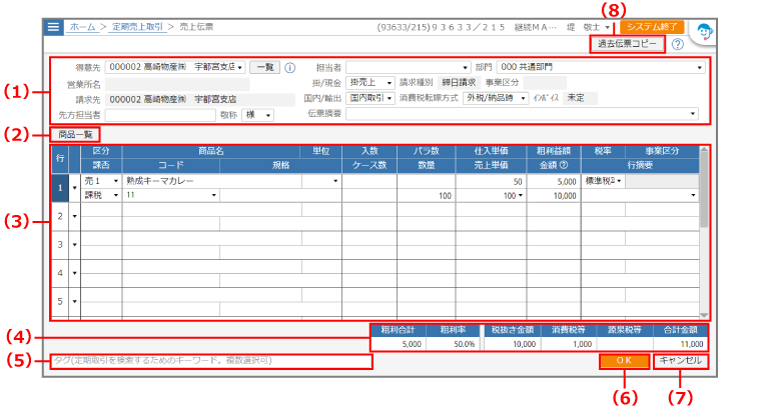Image resolution: width=760 pixels, height=416 pixels.
Task: Open row 1 行摘要 dropdown
Action: (693, 195)
